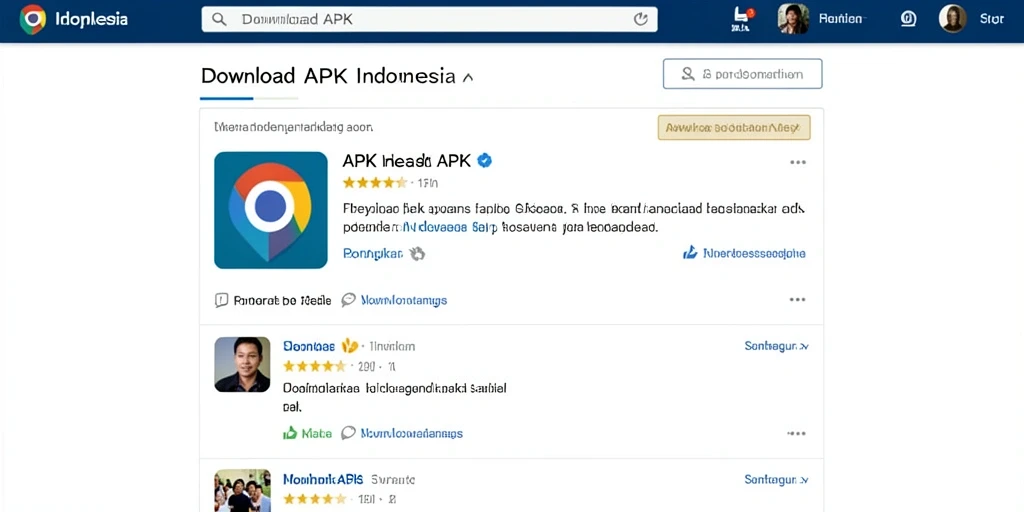
Task: Open the notifications icon with the red badge
Action: pos(741,19)
